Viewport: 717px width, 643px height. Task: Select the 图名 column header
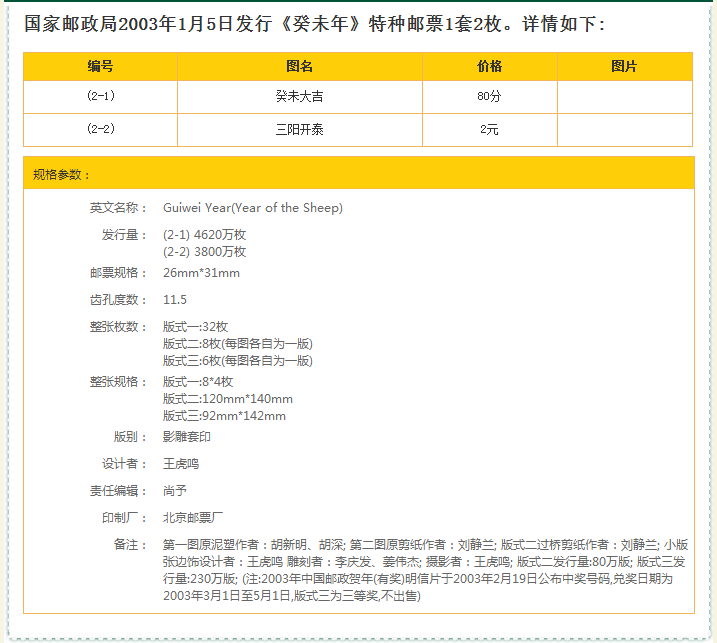[x=300, y=67]
